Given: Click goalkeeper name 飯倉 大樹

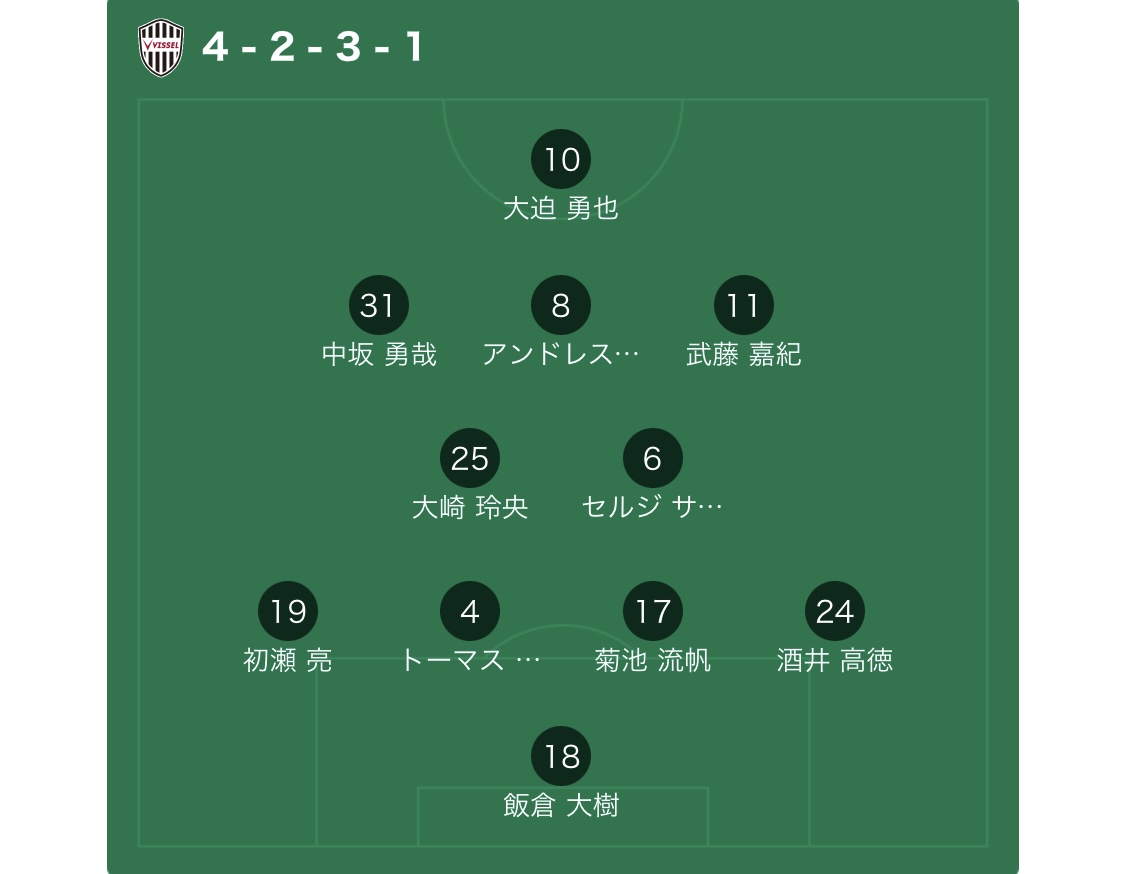Looking at the screenshot, I should (x=561, y=805).
